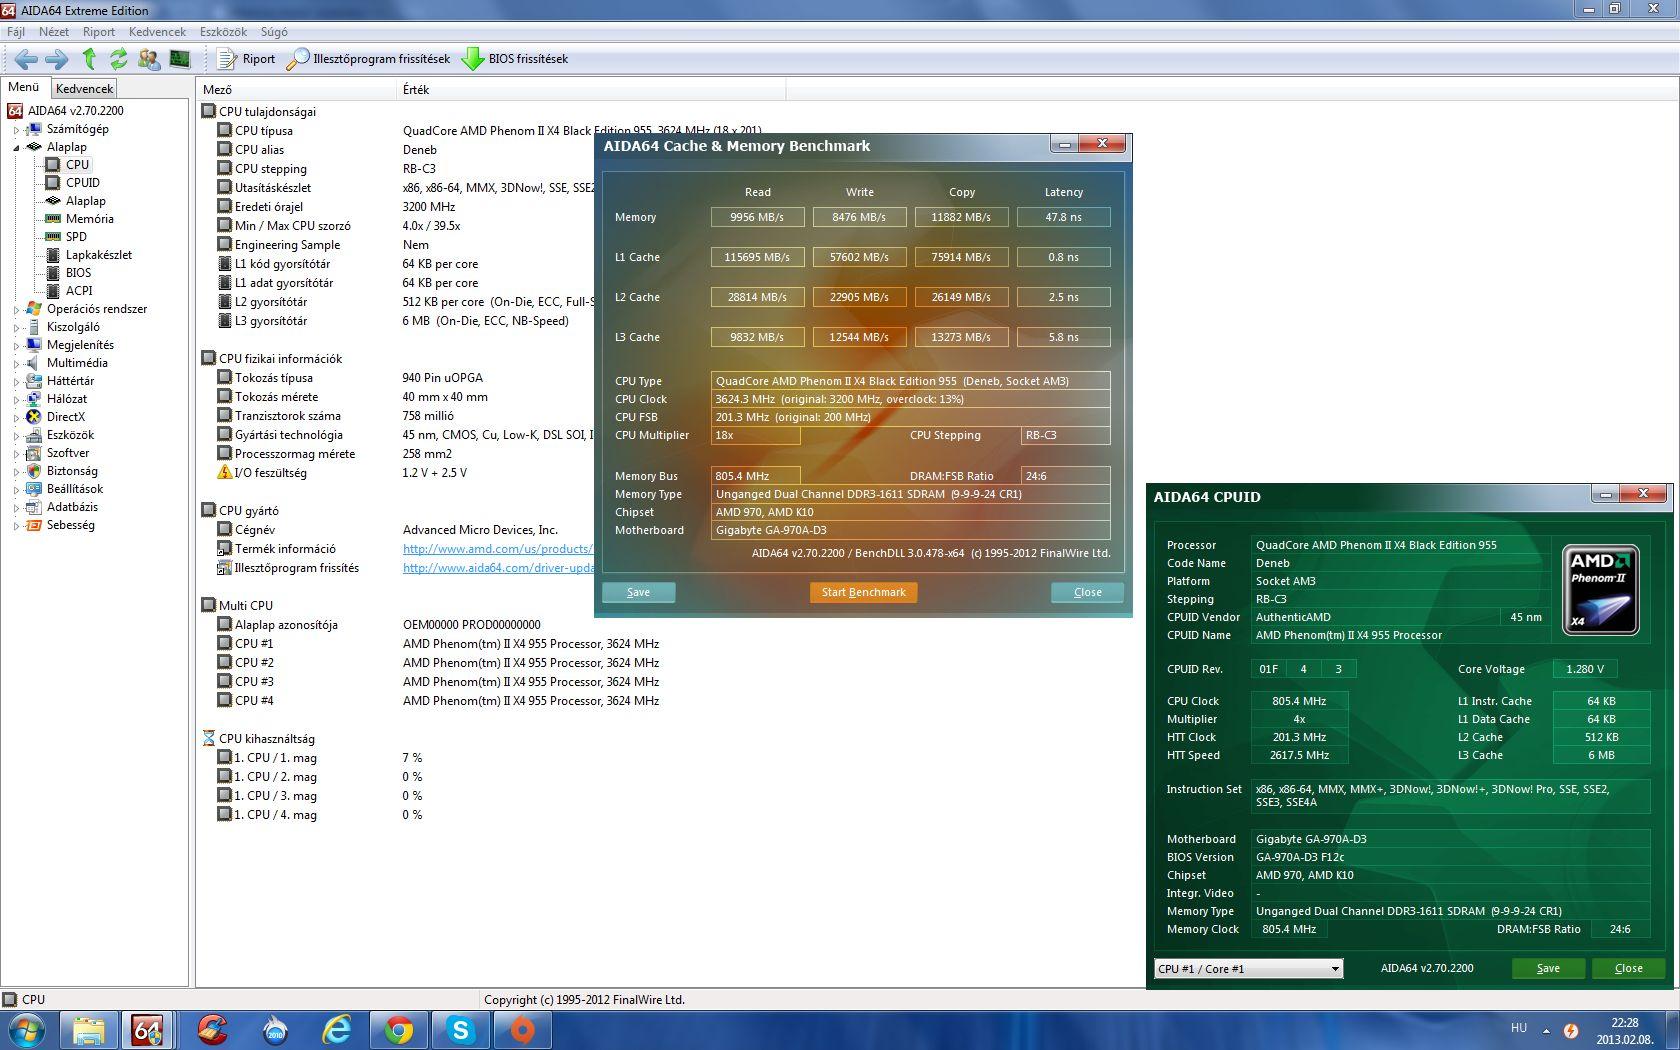The width and height of the screenshot is (1680, 1050).
Task: Open the users icon in toolbar
Action: (149, 59)
